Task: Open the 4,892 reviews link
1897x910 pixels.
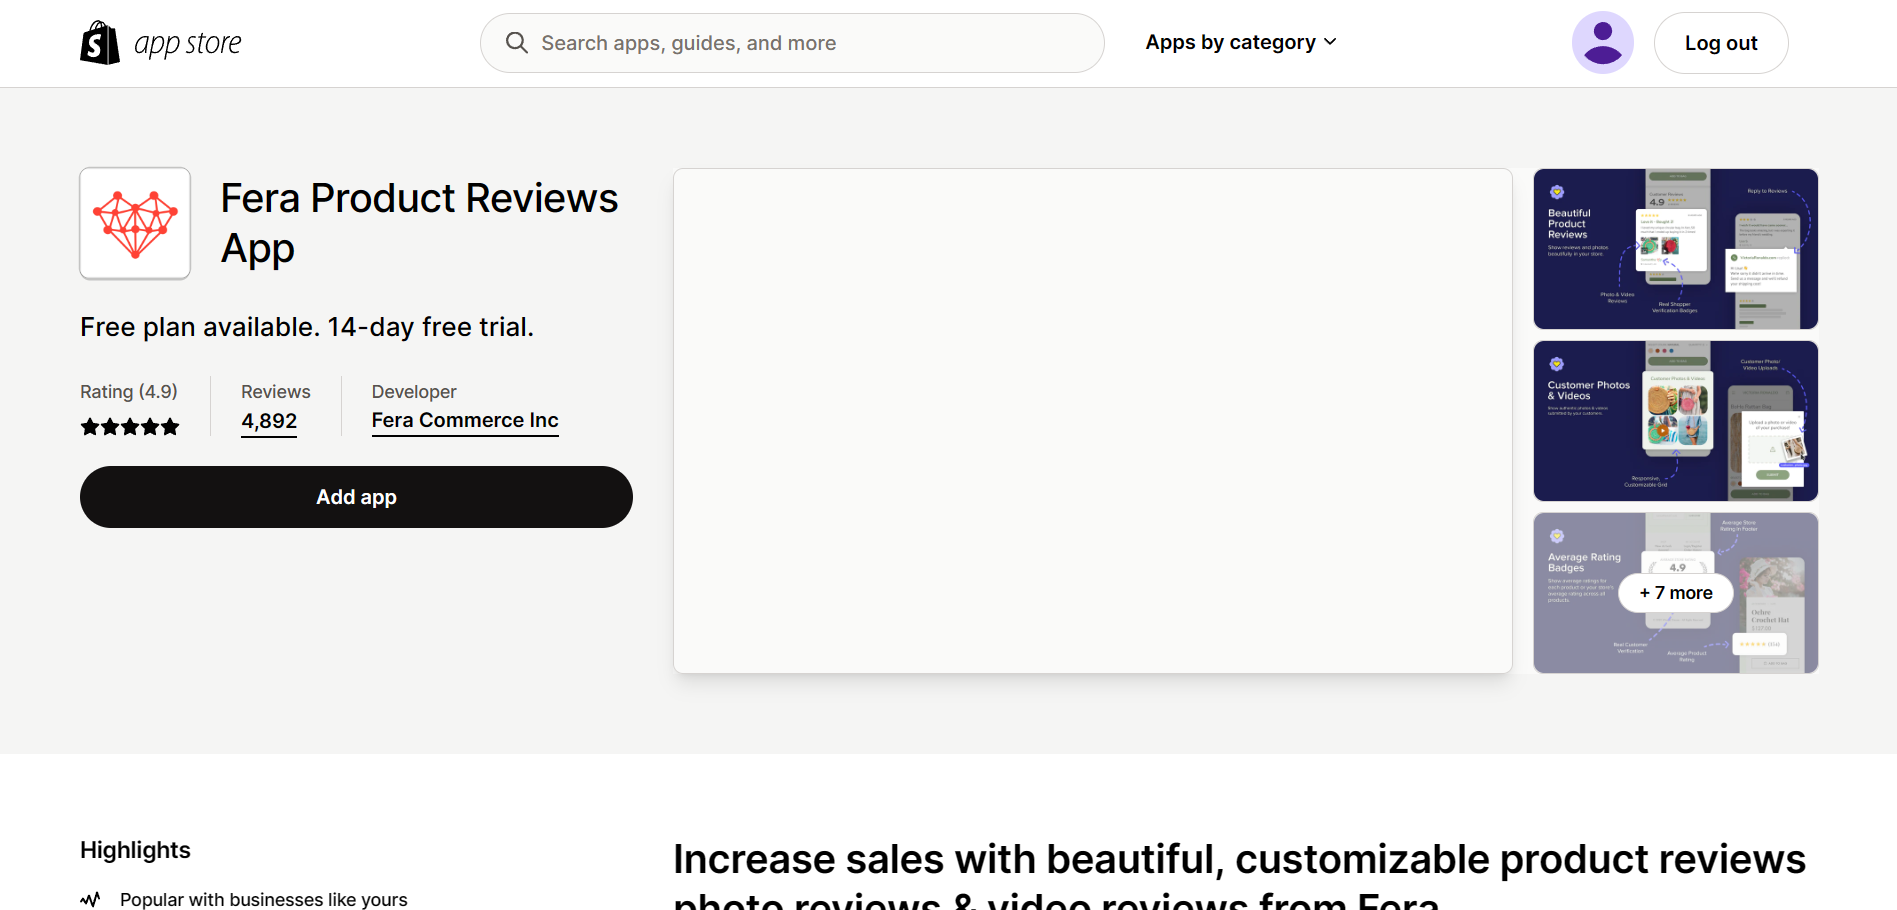Action: 269,422
